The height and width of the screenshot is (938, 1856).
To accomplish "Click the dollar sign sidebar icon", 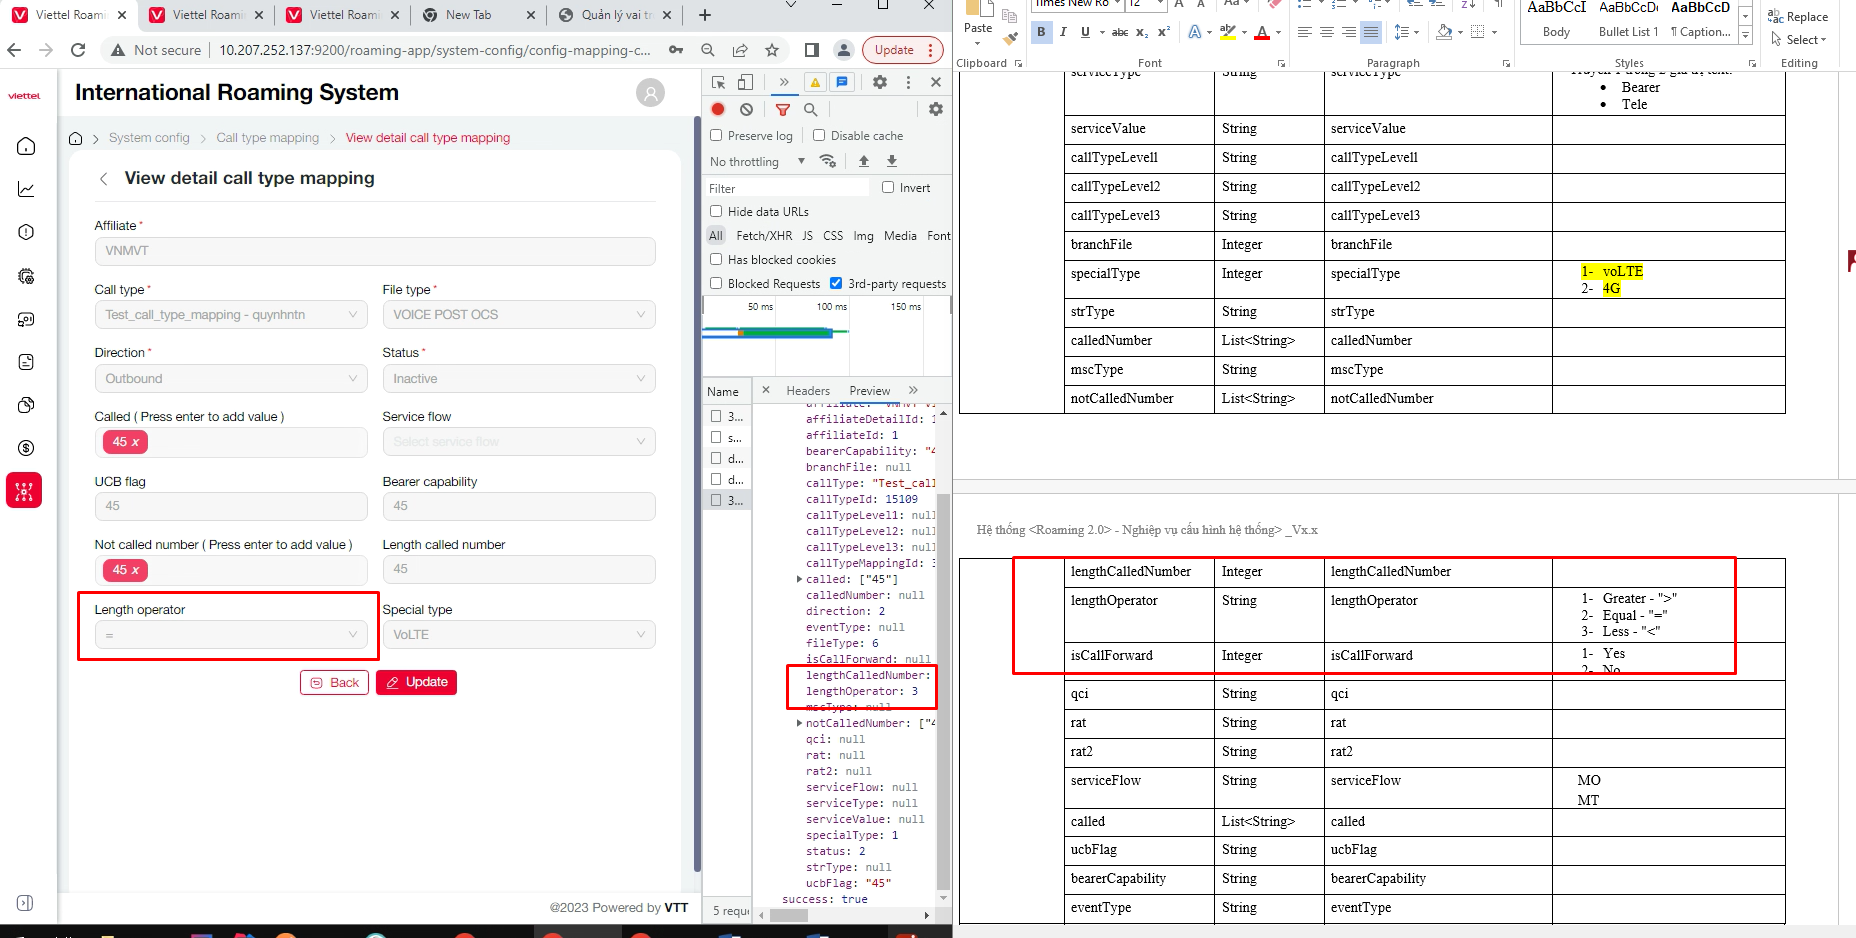I will pos(27,448).
